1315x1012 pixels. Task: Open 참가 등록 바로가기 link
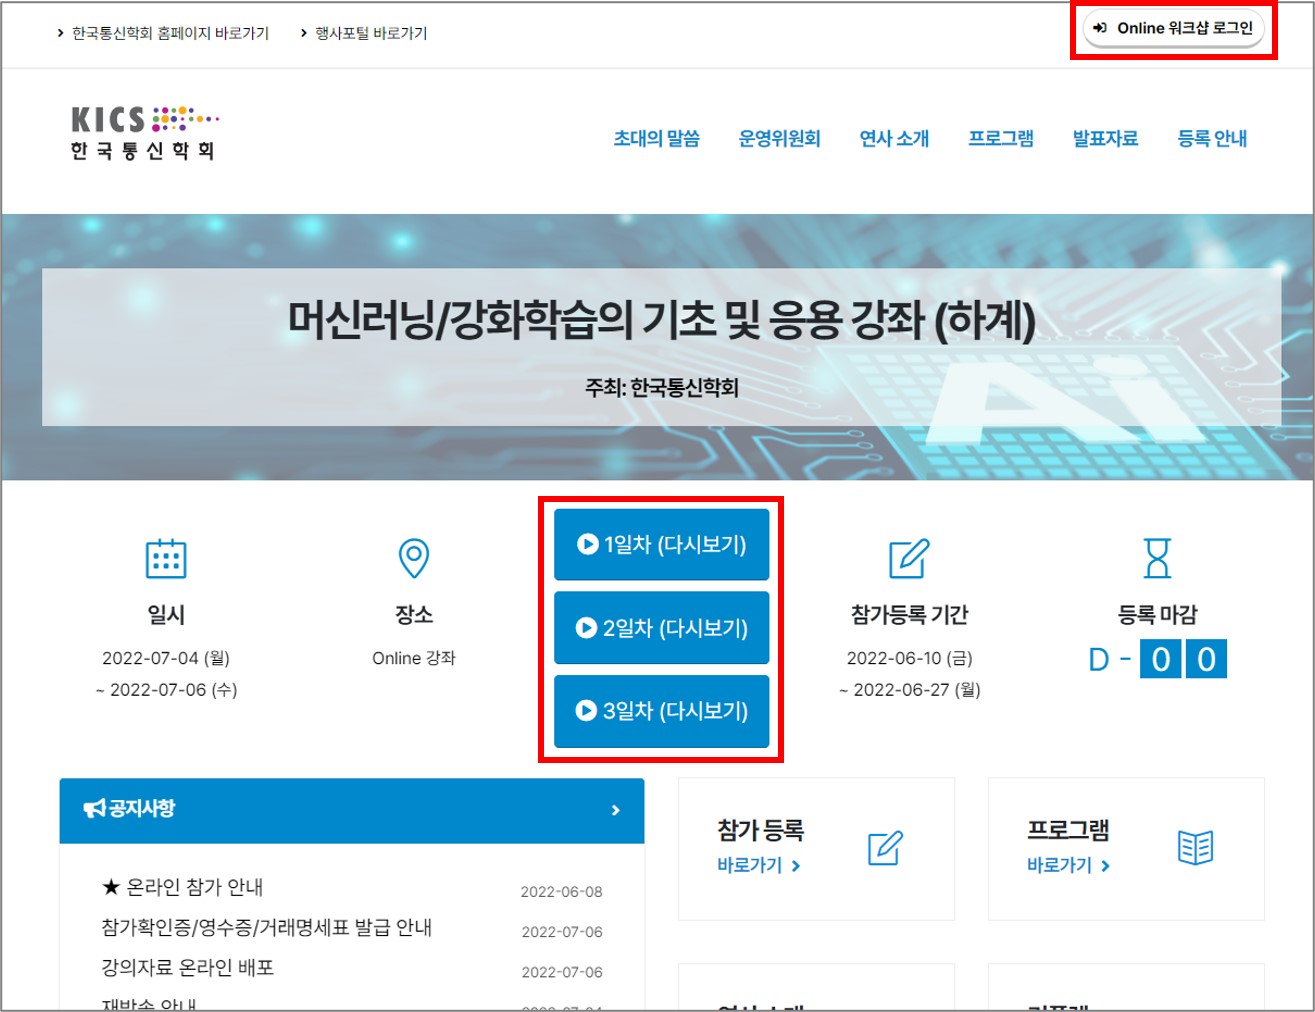(x=758, y=865)
